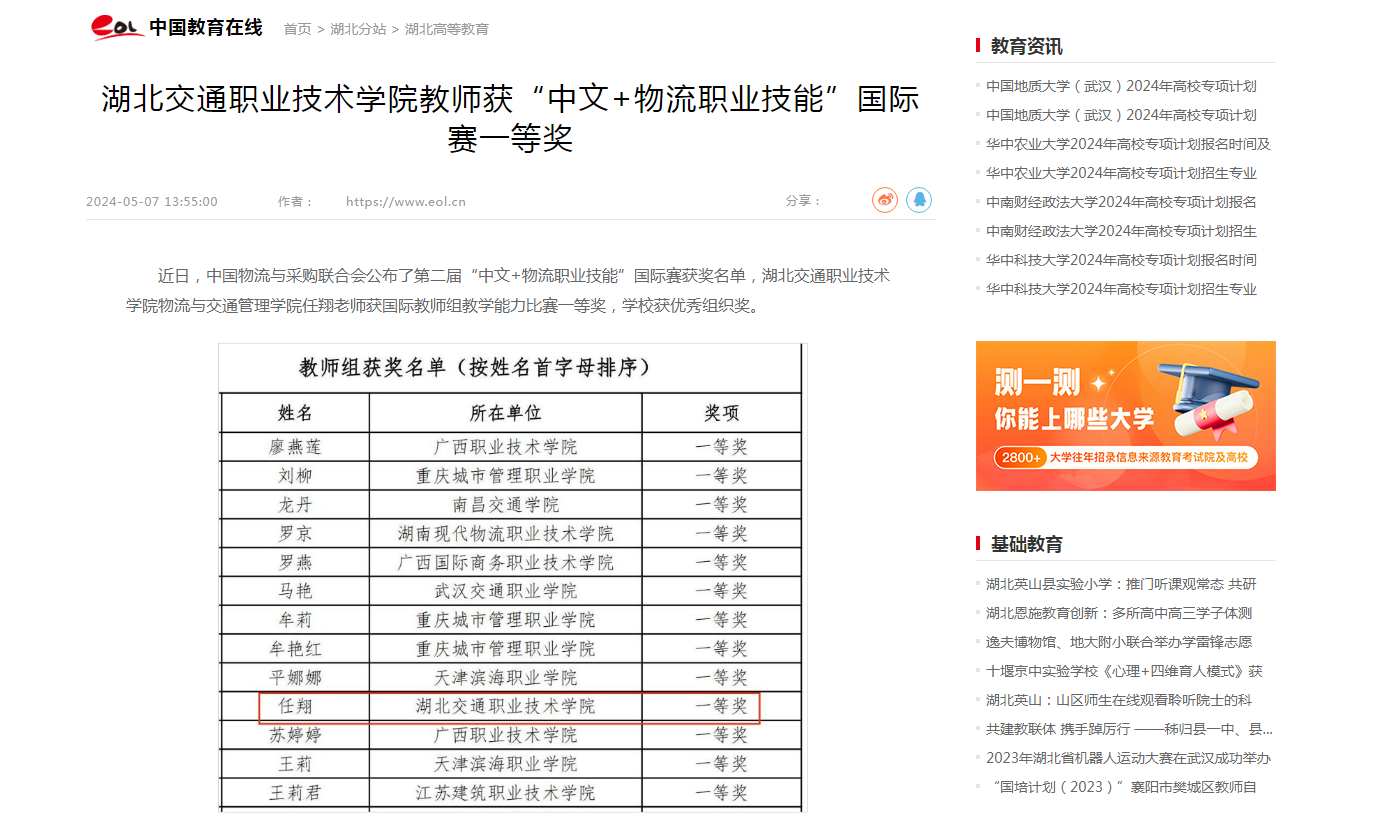1391x830 pixels.
Task: Click the https://www.eol.cn source text
Action: tap(406, 202)
